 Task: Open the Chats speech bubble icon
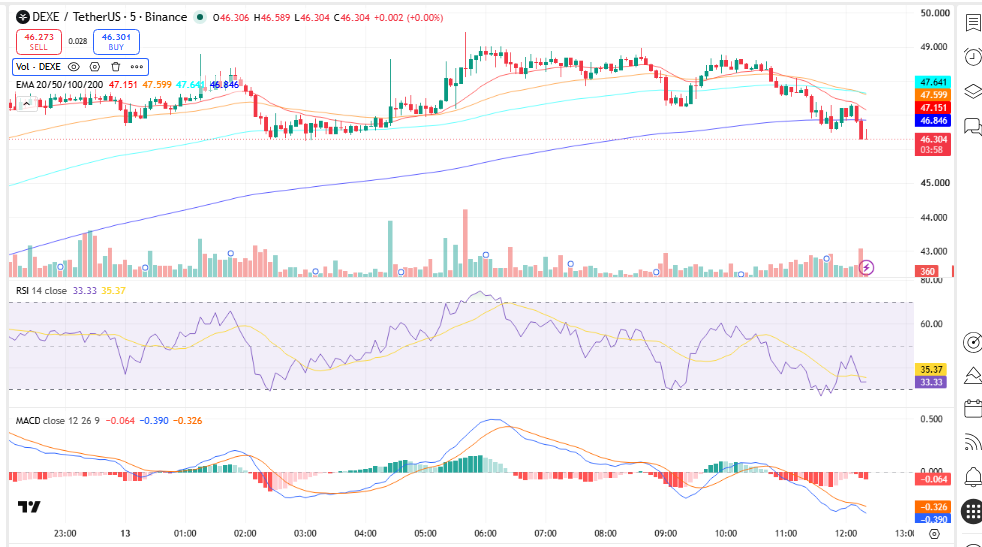[973, 127]
